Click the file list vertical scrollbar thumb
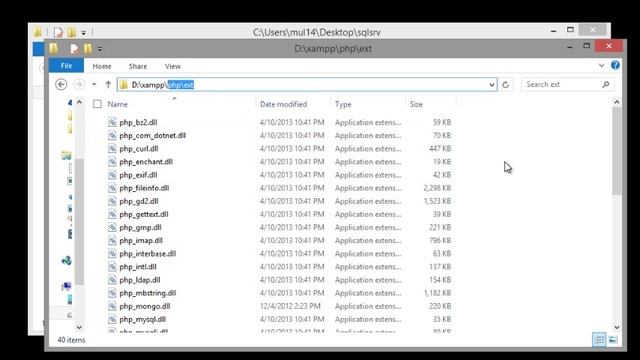640x360 pixels. click(616, 151)
